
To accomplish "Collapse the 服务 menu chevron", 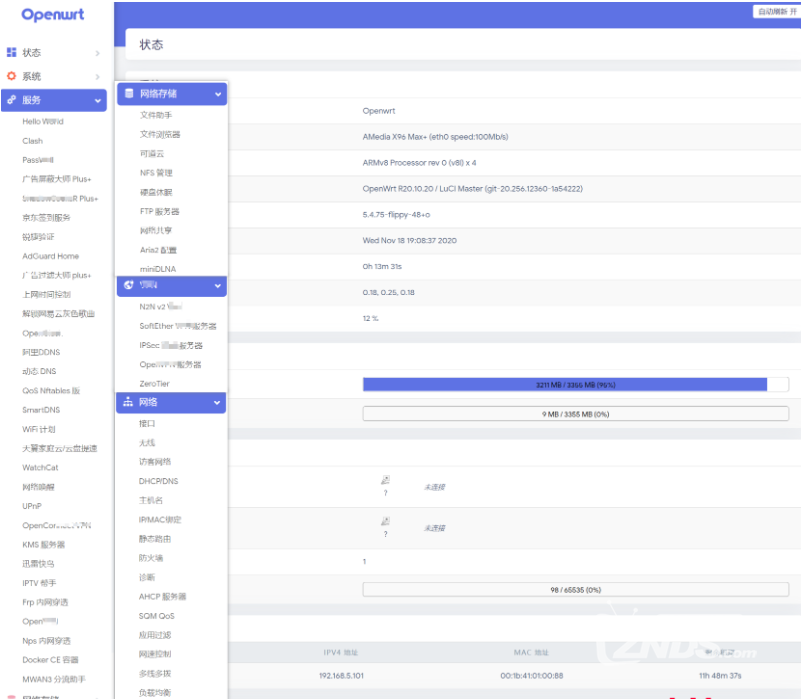I will (x=97, y=100).
